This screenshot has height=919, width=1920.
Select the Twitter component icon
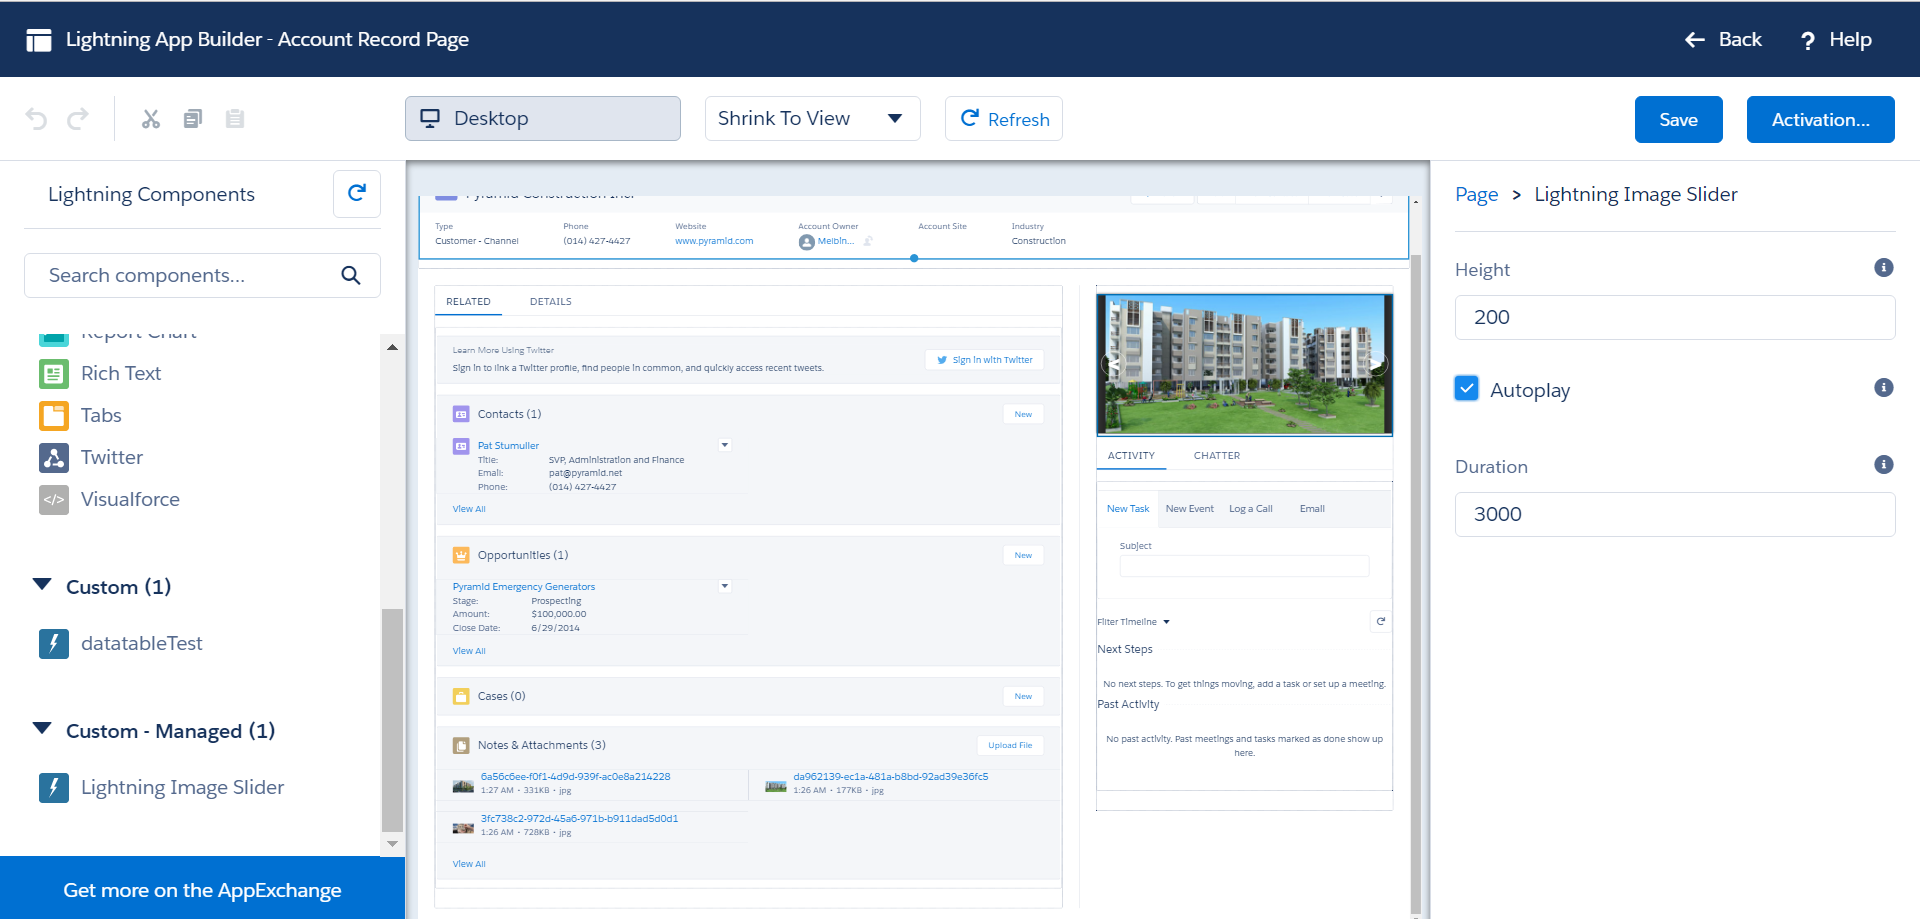pos(54,458)
